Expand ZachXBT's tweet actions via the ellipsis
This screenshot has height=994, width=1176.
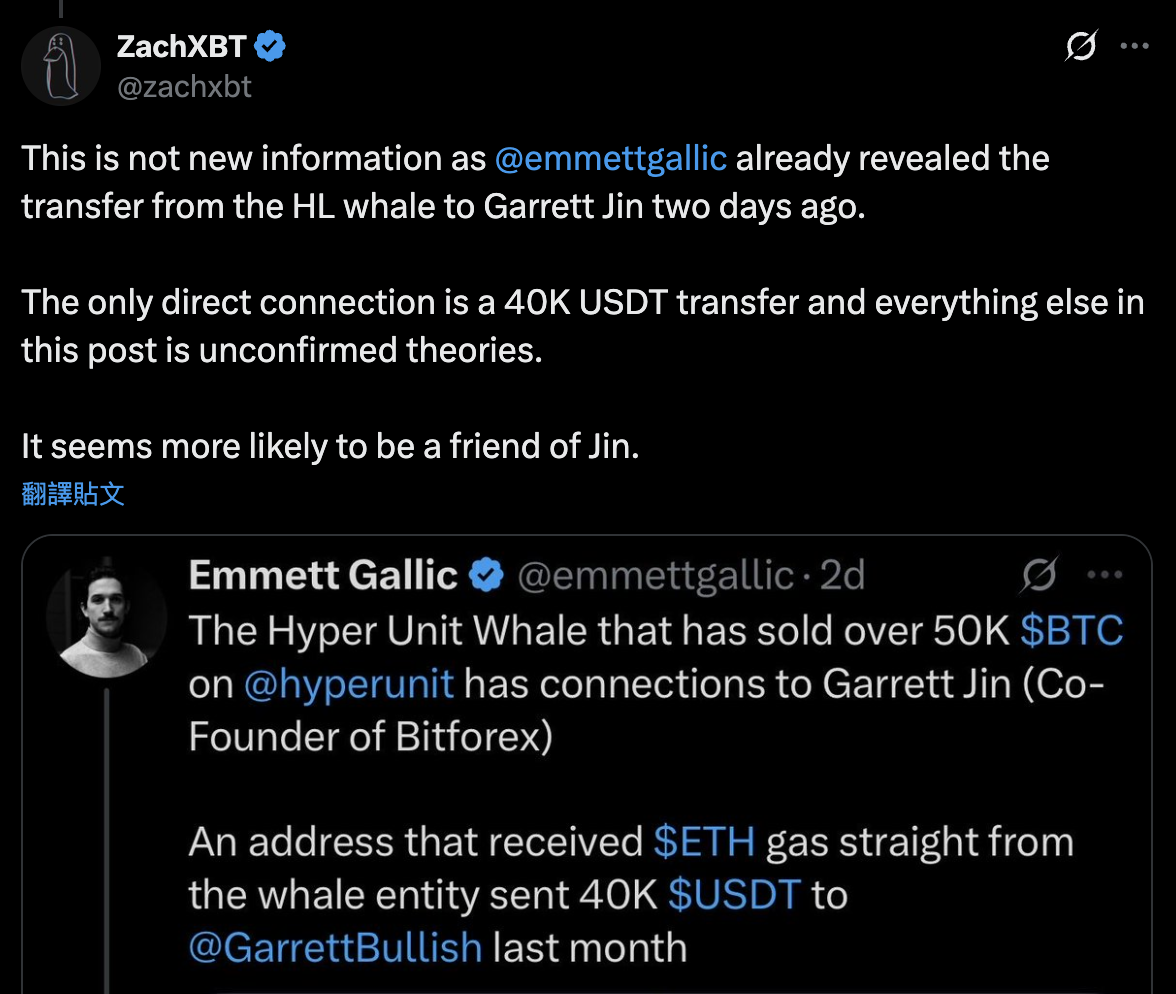tap(1135, 46)
